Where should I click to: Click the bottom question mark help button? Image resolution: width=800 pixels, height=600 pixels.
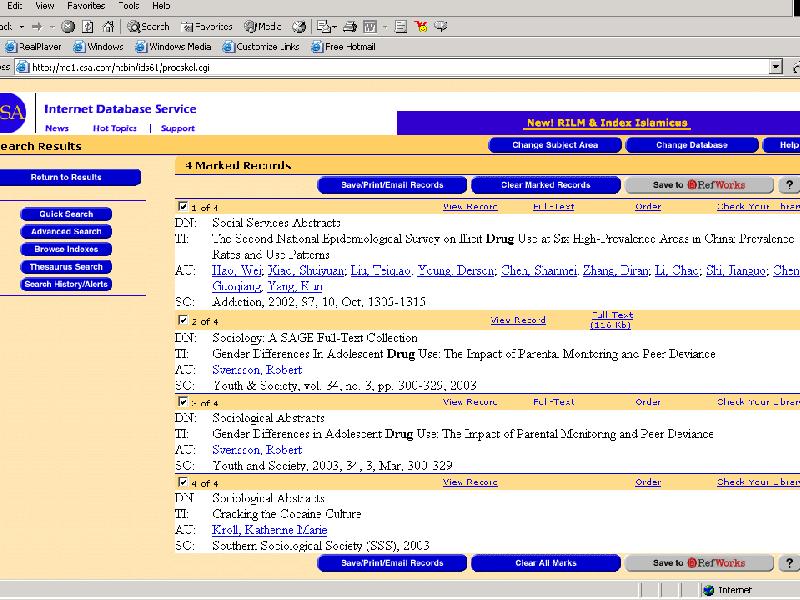click(789, 563)
